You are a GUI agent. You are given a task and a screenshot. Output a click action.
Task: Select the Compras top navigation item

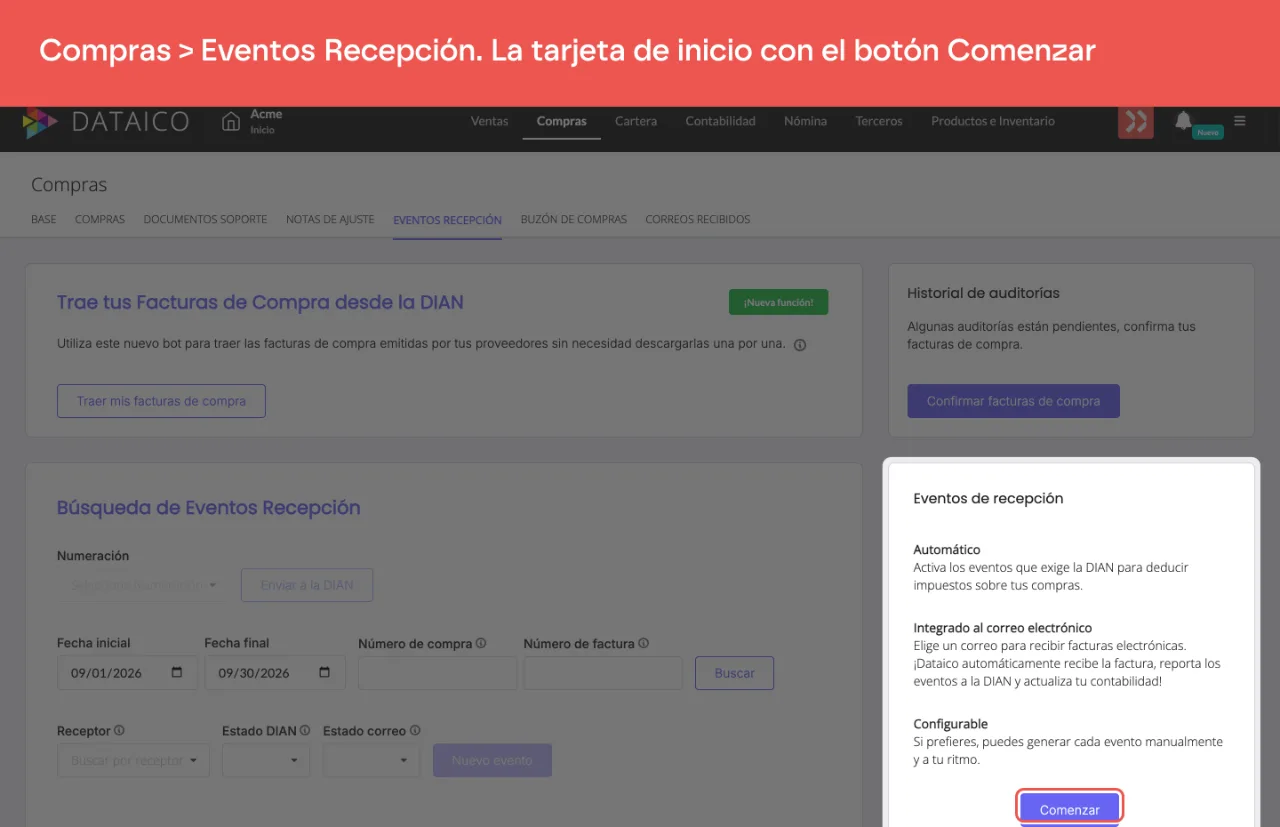tap(562, 121)
